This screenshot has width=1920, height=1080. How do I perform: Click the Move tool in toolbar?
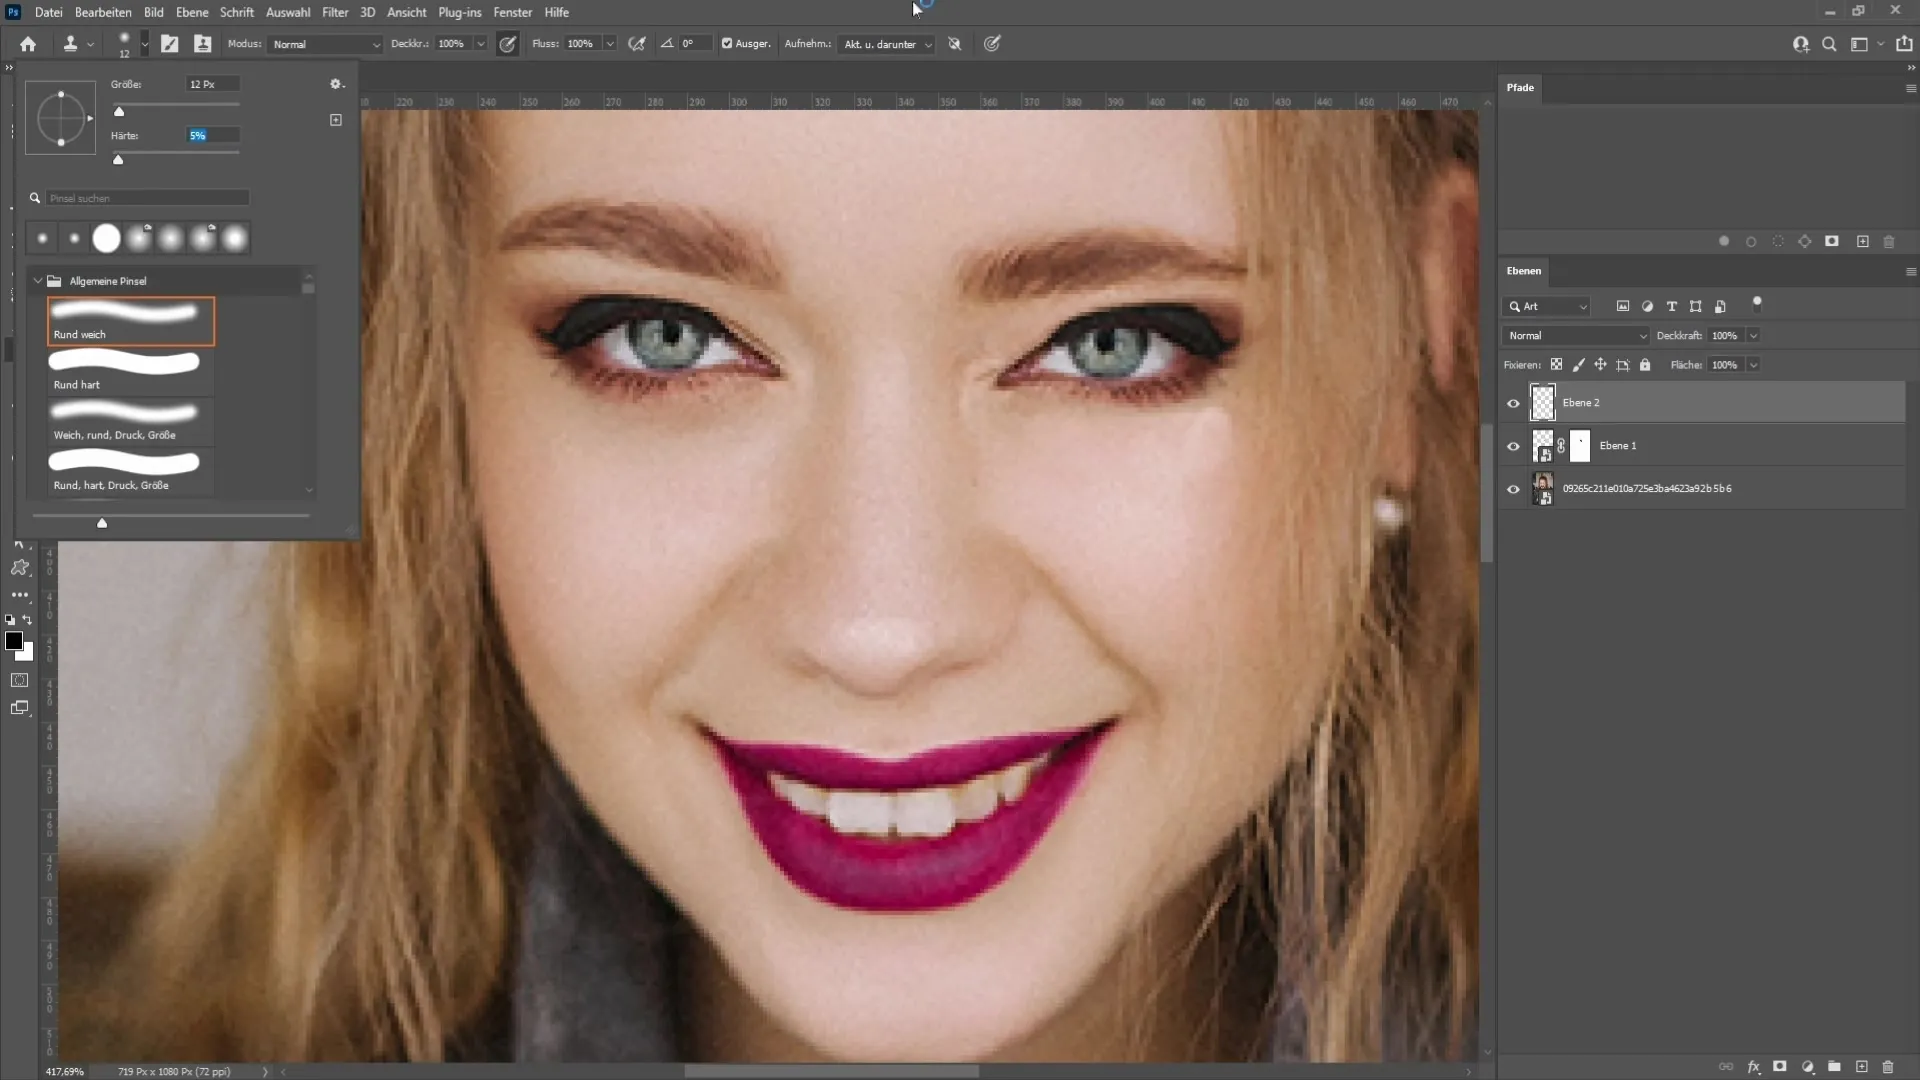click(x=20, y=542)
